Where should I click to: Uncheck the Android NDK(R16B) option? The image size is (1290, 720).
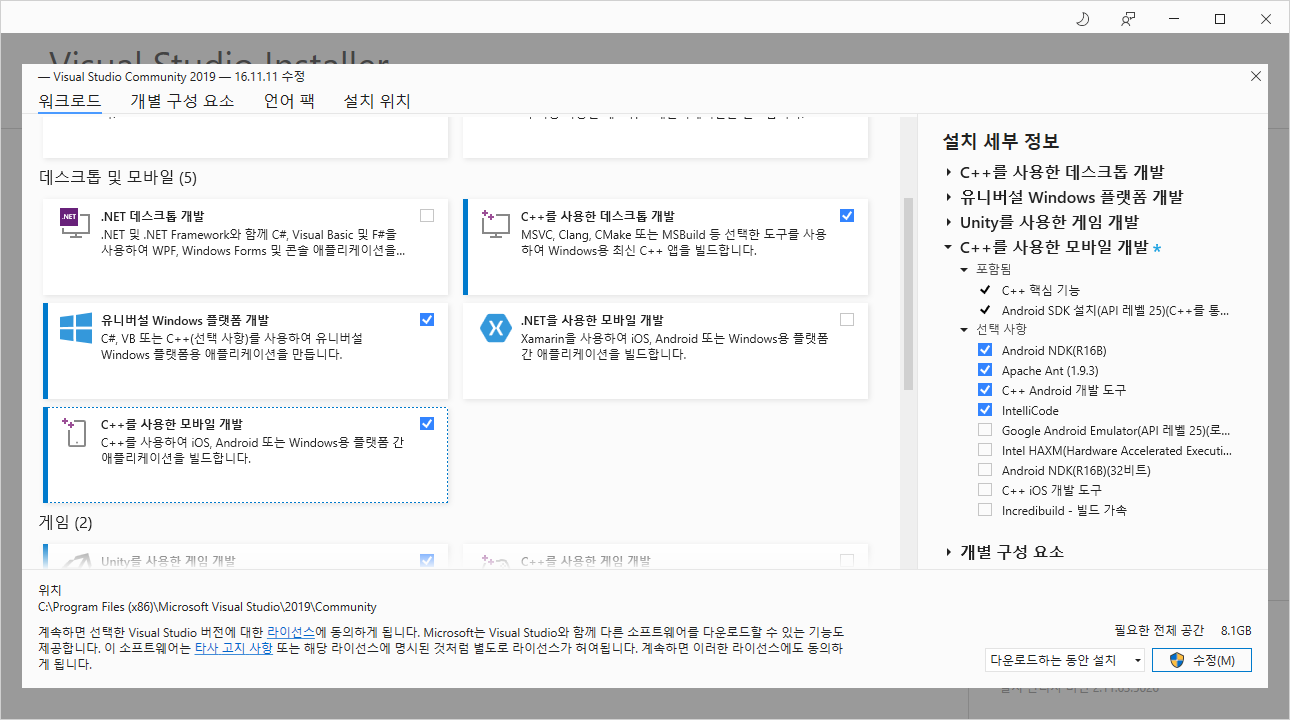click(985, 350)
